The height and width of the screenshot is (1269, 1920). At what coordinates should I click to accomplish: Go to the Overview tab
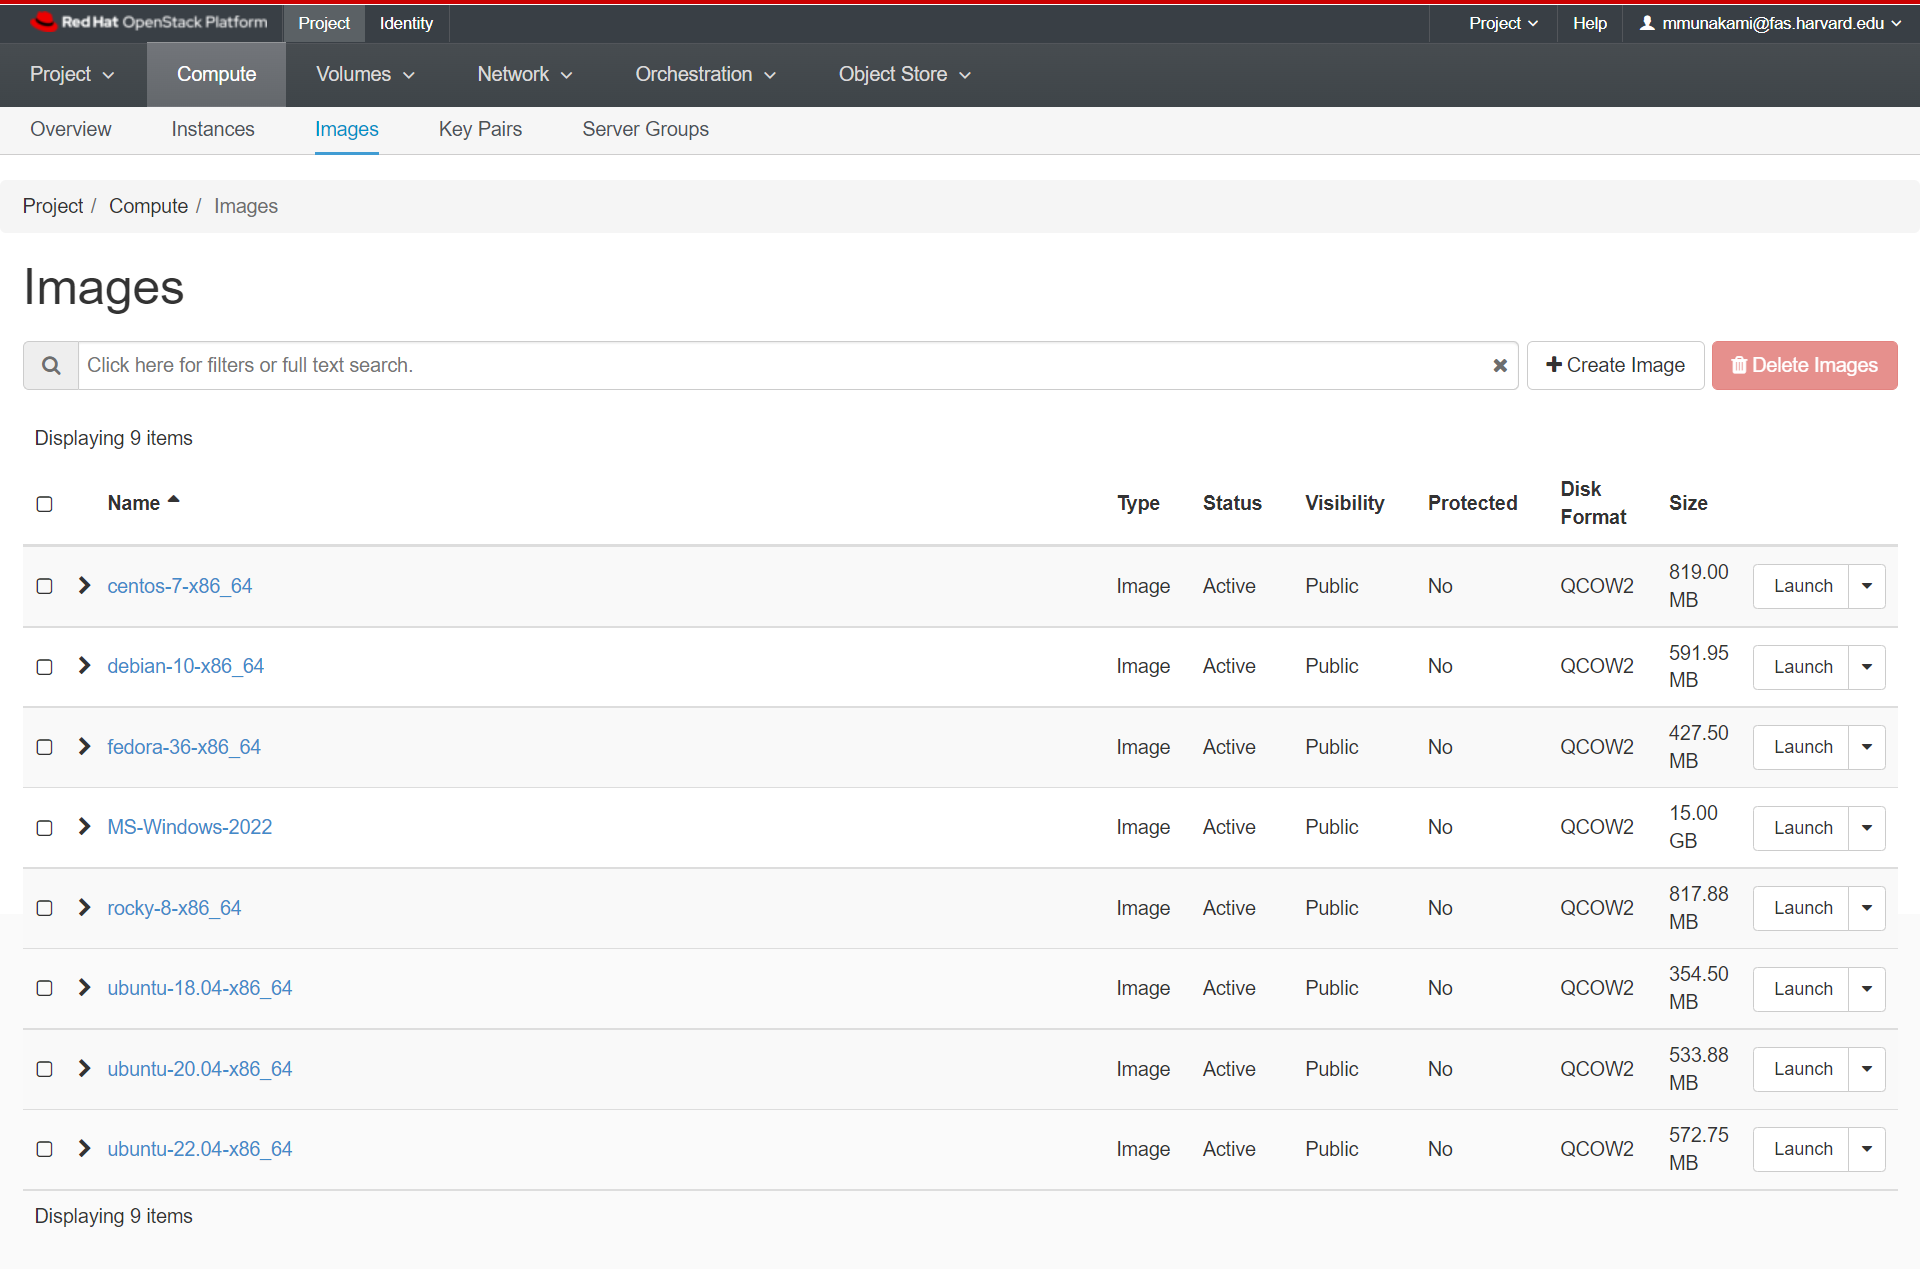pyautogui.click(x=71, y=129)
